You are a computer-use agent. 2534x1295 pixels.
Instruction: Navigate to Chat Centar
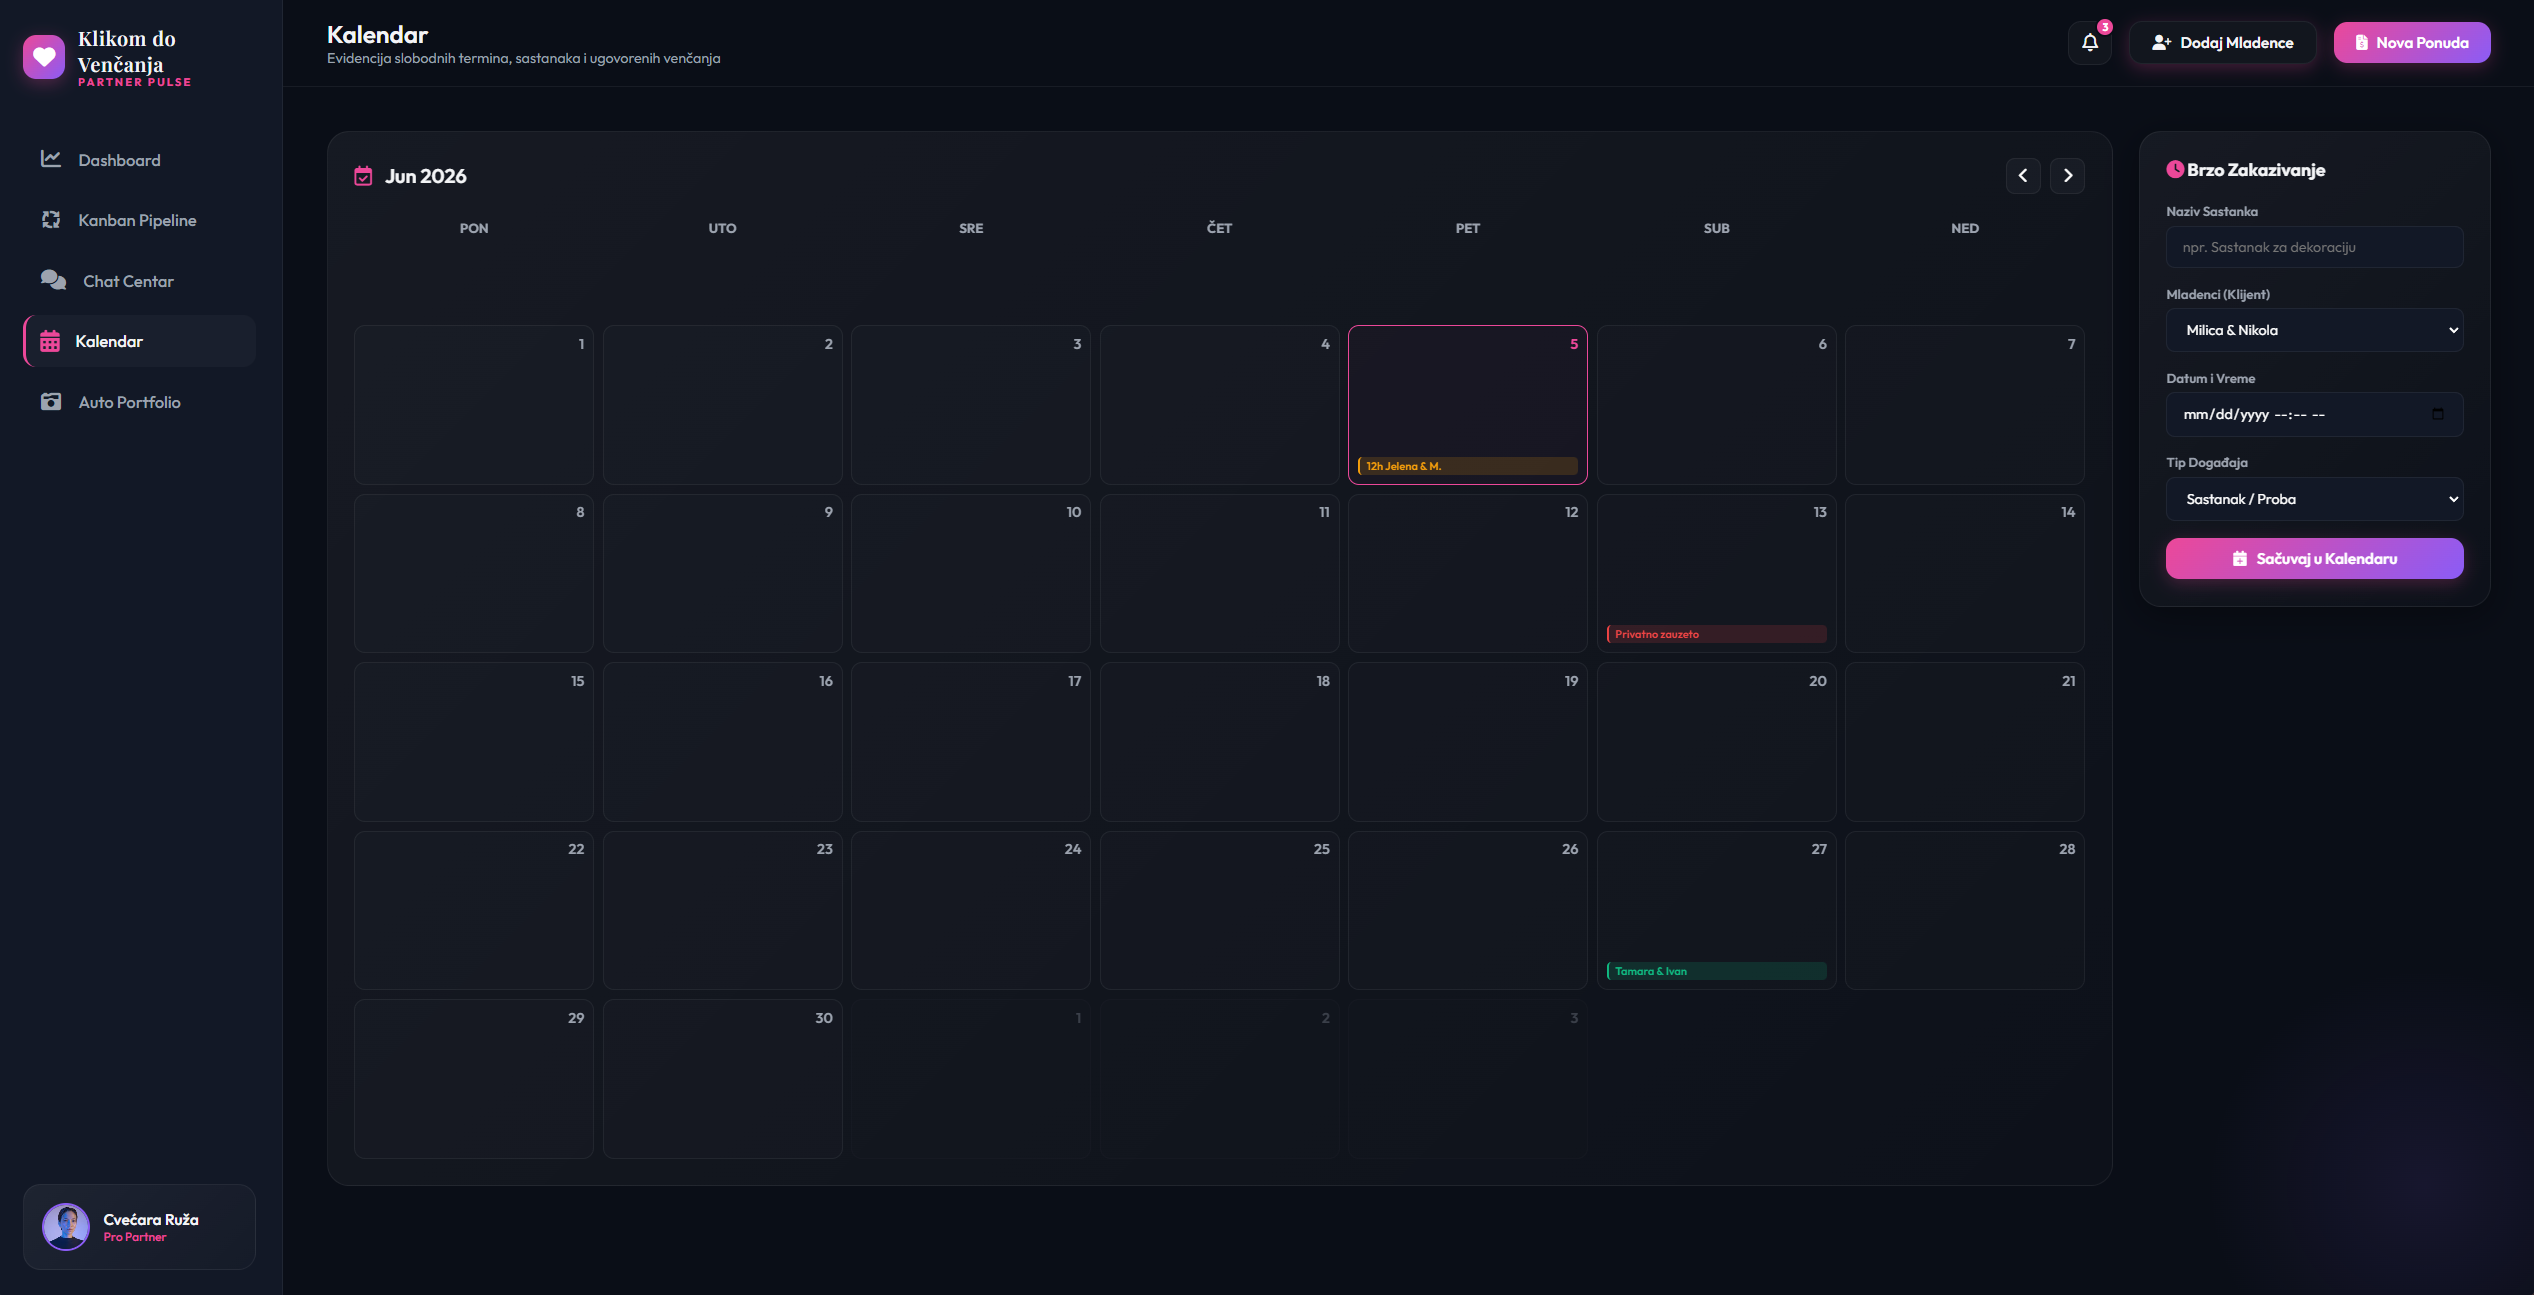click(x=139, y=281)
